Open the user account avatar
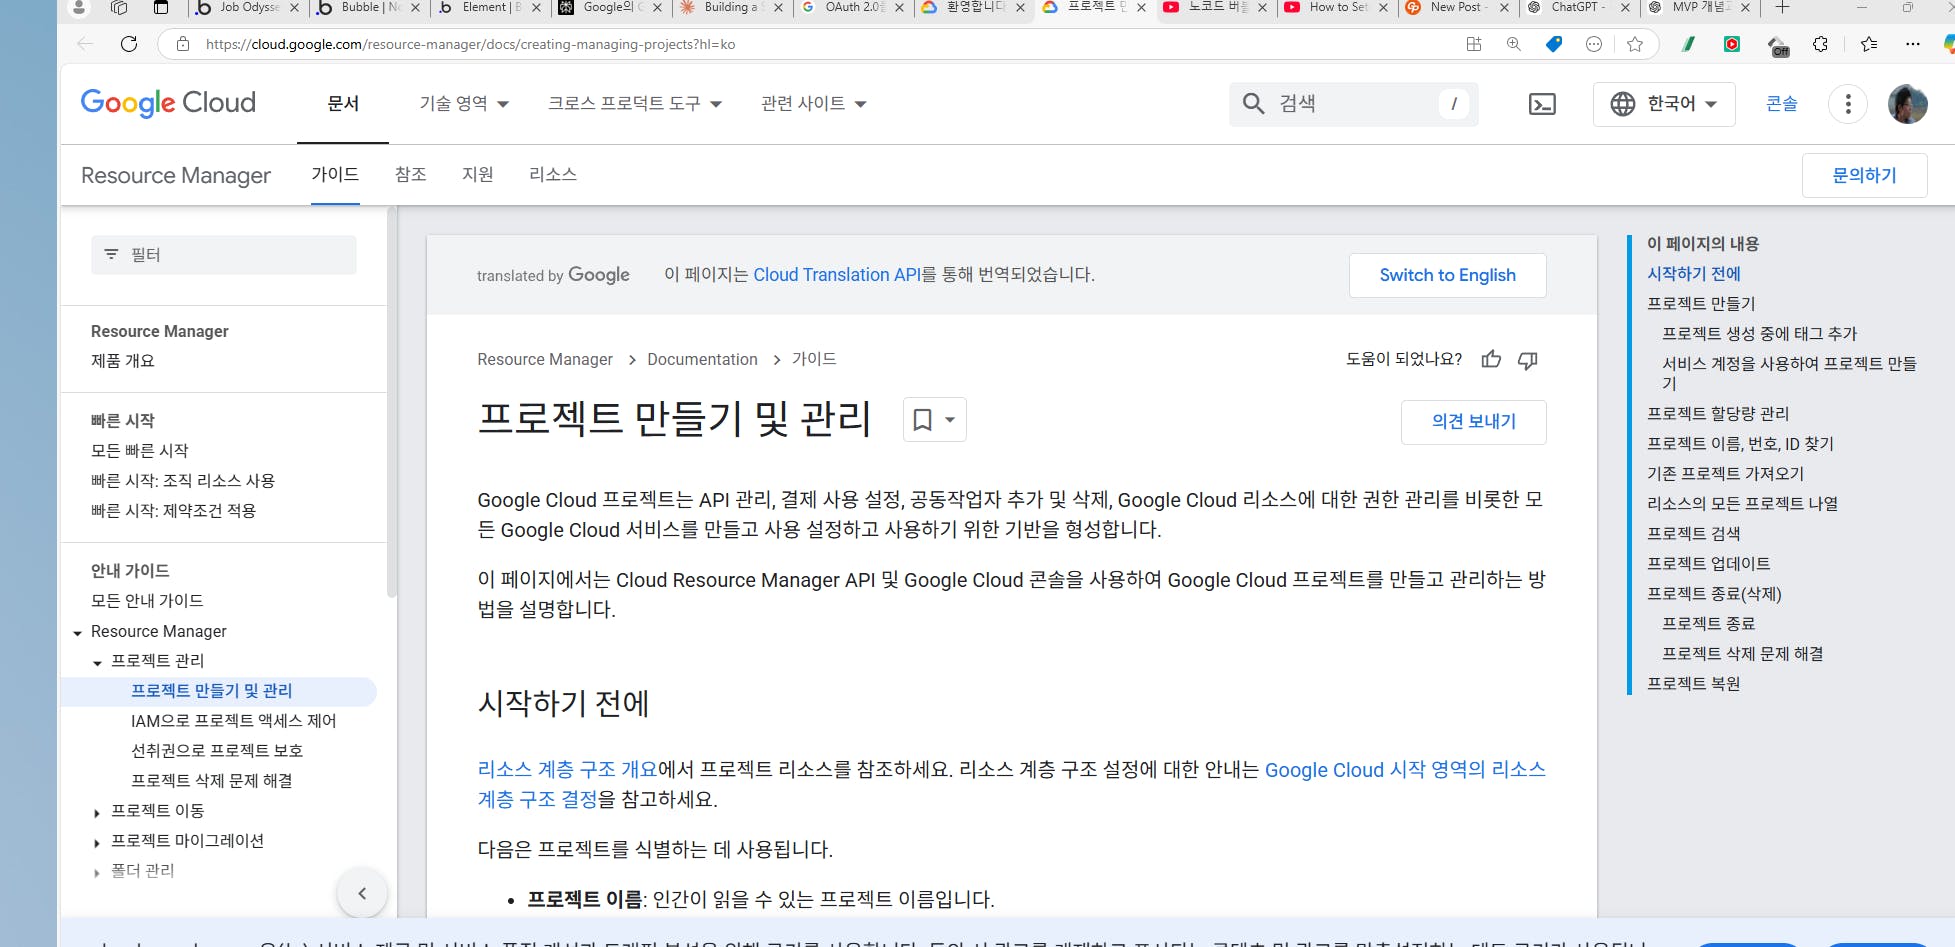1955x947 pixels. tap(1908, 104)
